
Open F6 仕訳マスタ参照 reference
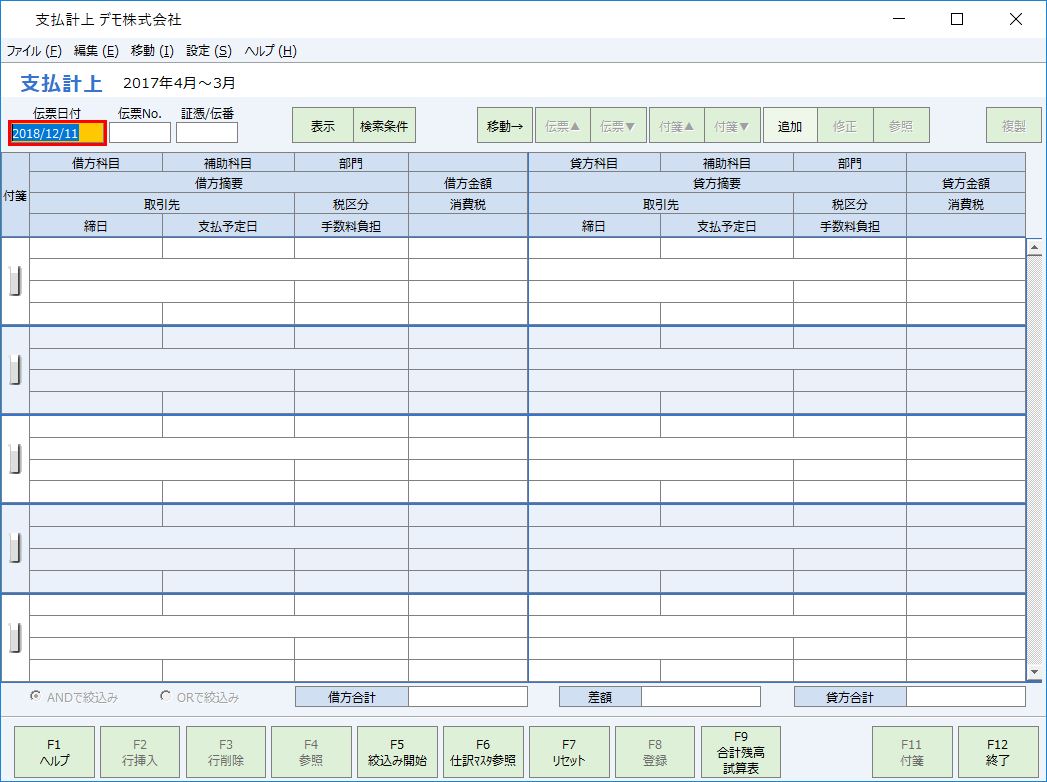tap(484, 750)
